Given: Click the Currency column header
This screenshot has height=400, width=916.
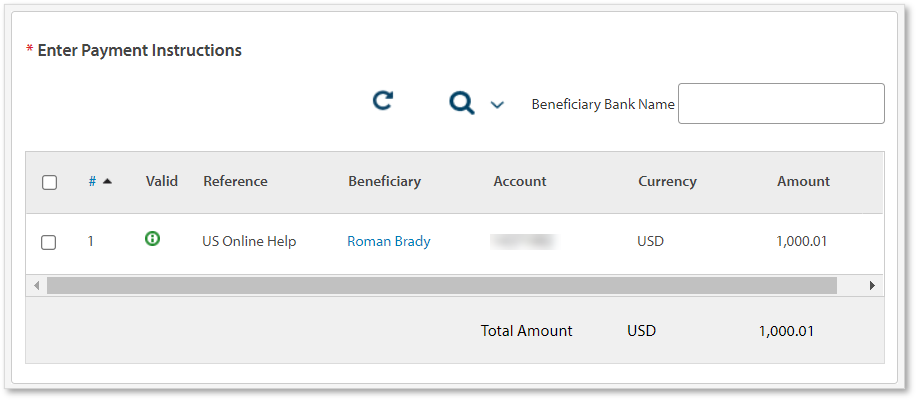Looking at the screenshot, I should coord(667,181).
